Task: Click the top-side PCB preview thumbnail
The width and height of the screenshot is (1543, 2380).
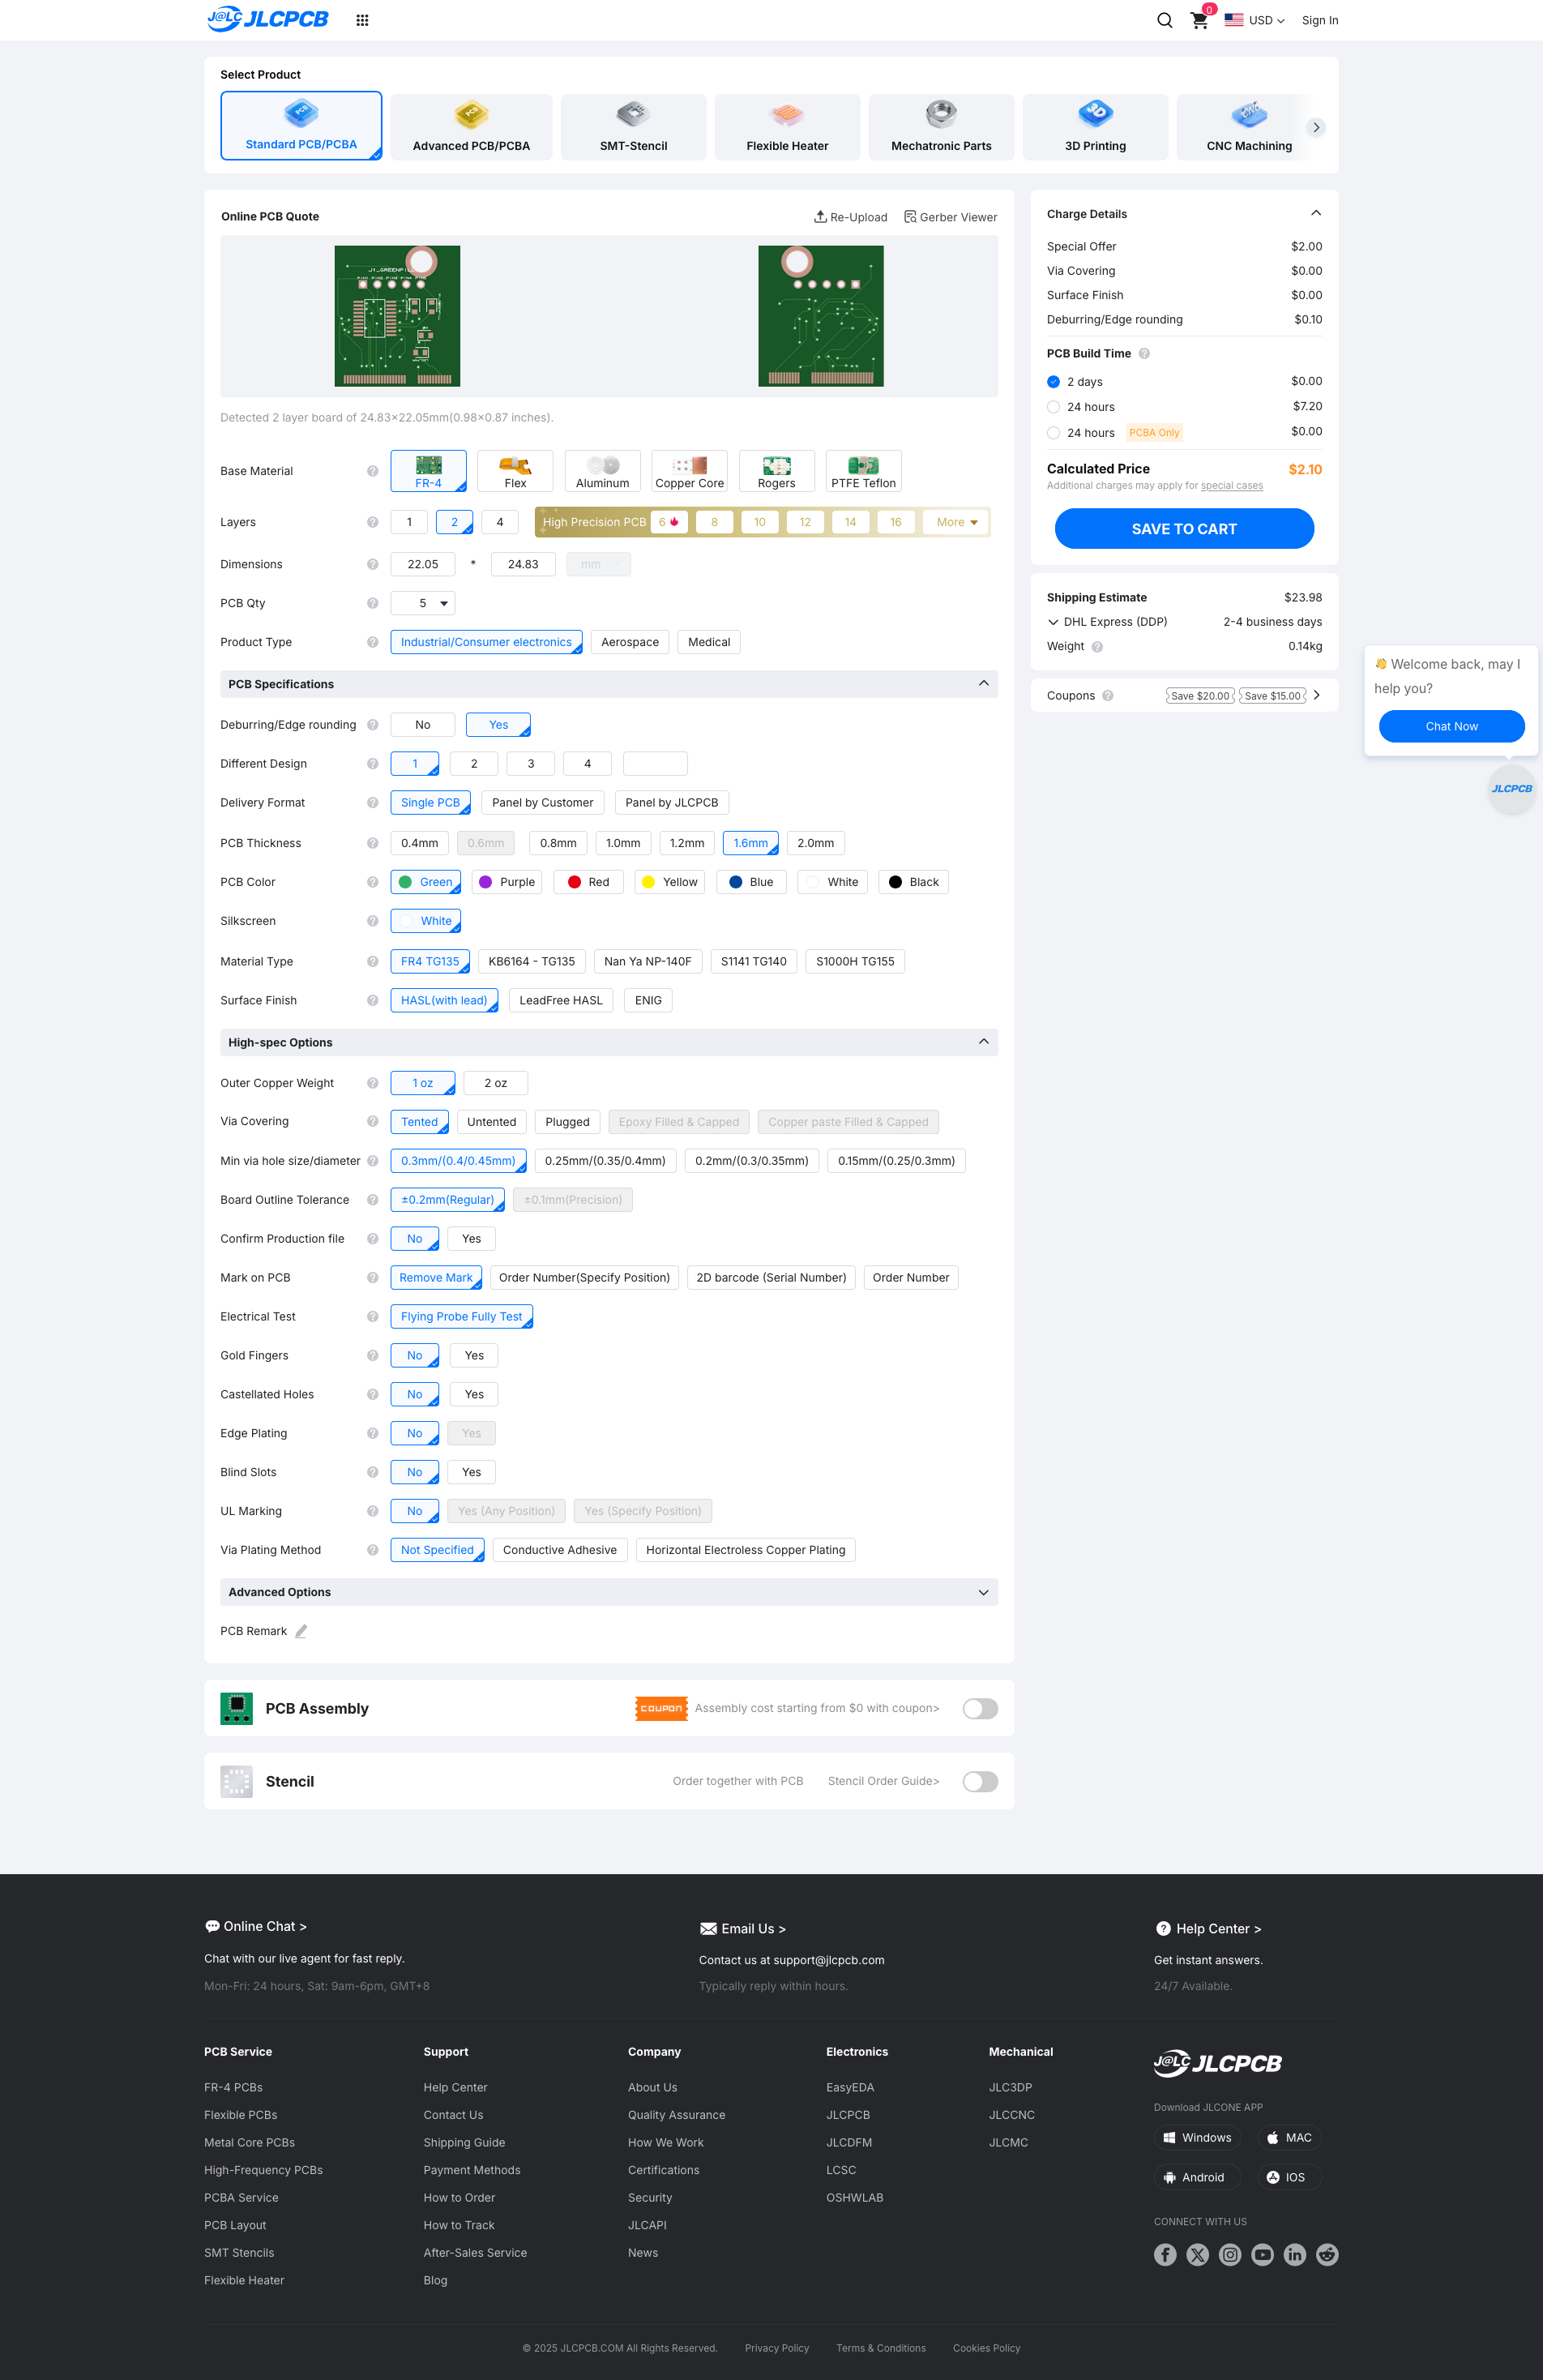Action: 397,316
